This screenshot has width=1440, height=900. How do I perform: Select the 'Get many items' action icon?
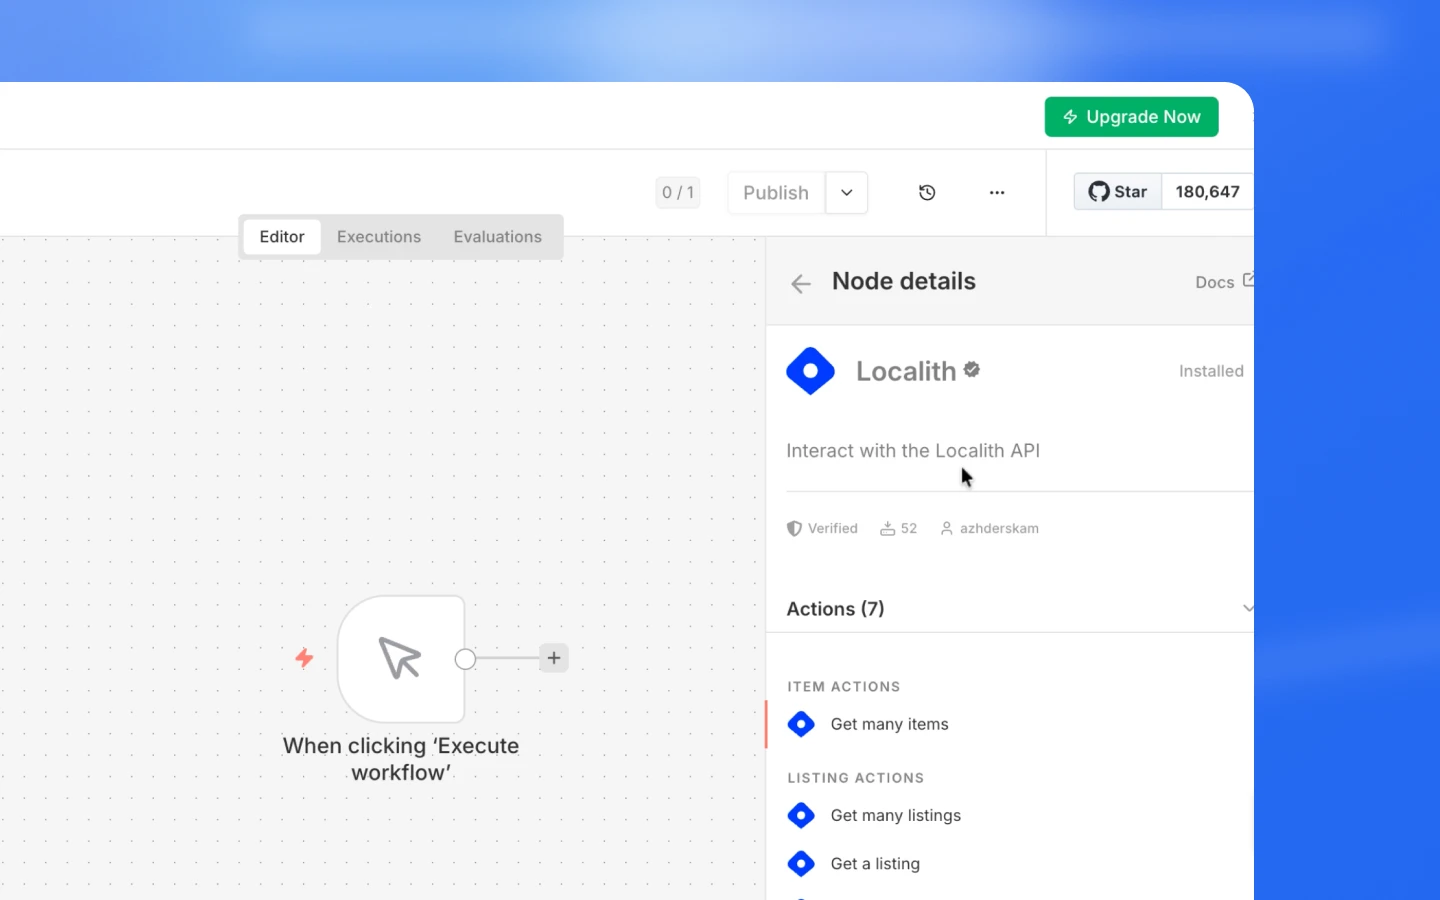pos(801,724)
